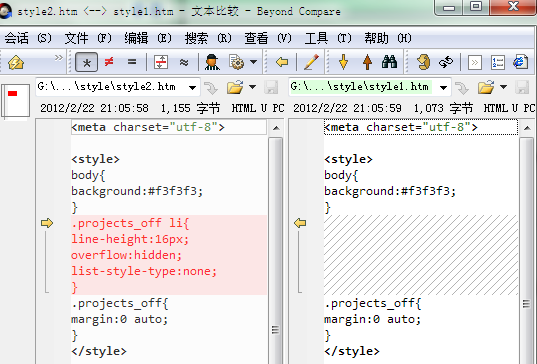Open Rules (referee) icon
537x364 pixels.
(x=212, y=62)
